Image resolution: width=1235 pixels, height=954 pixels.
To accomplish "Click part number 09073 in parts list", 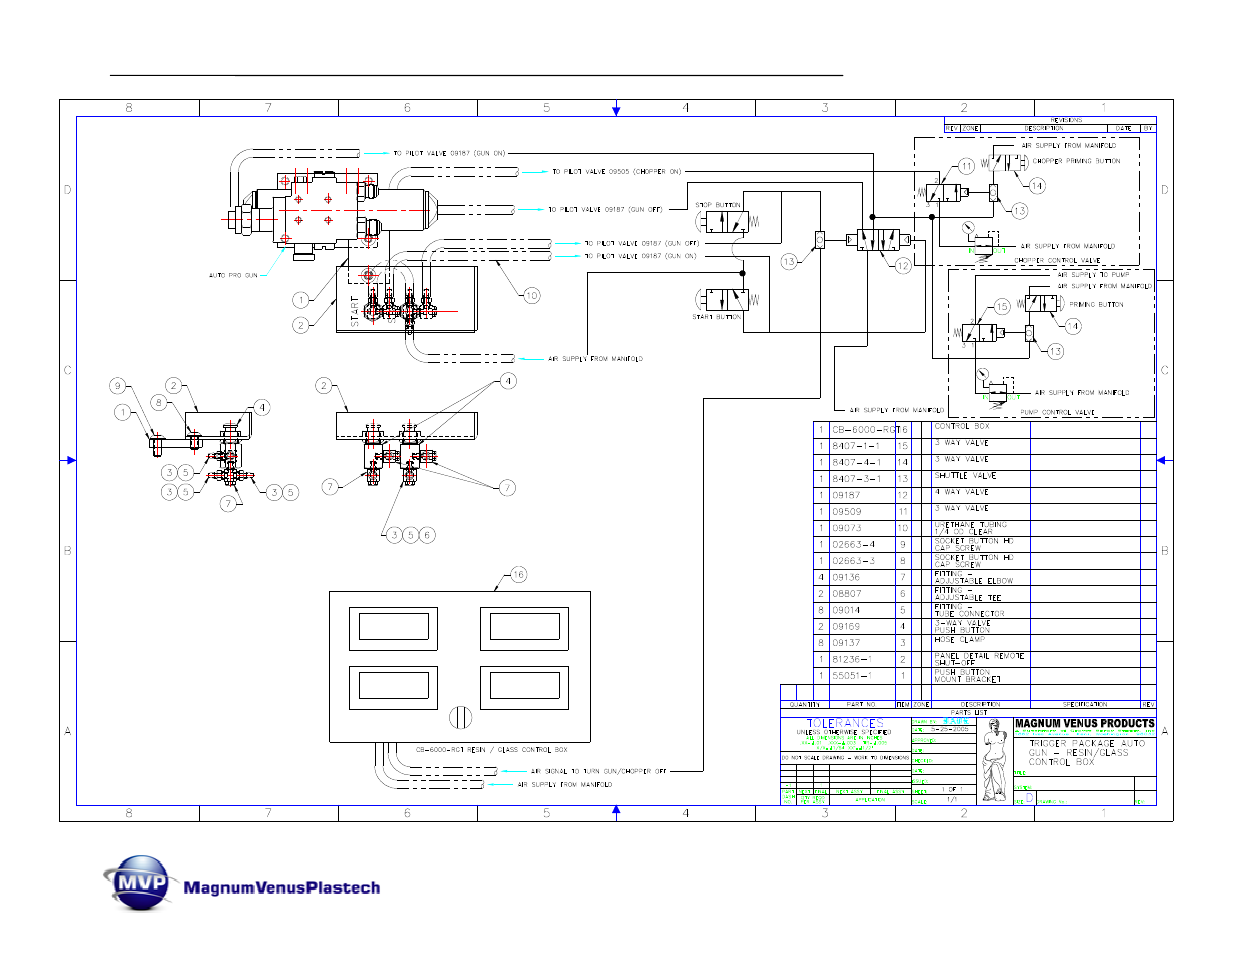I will [x=846, y=528].
